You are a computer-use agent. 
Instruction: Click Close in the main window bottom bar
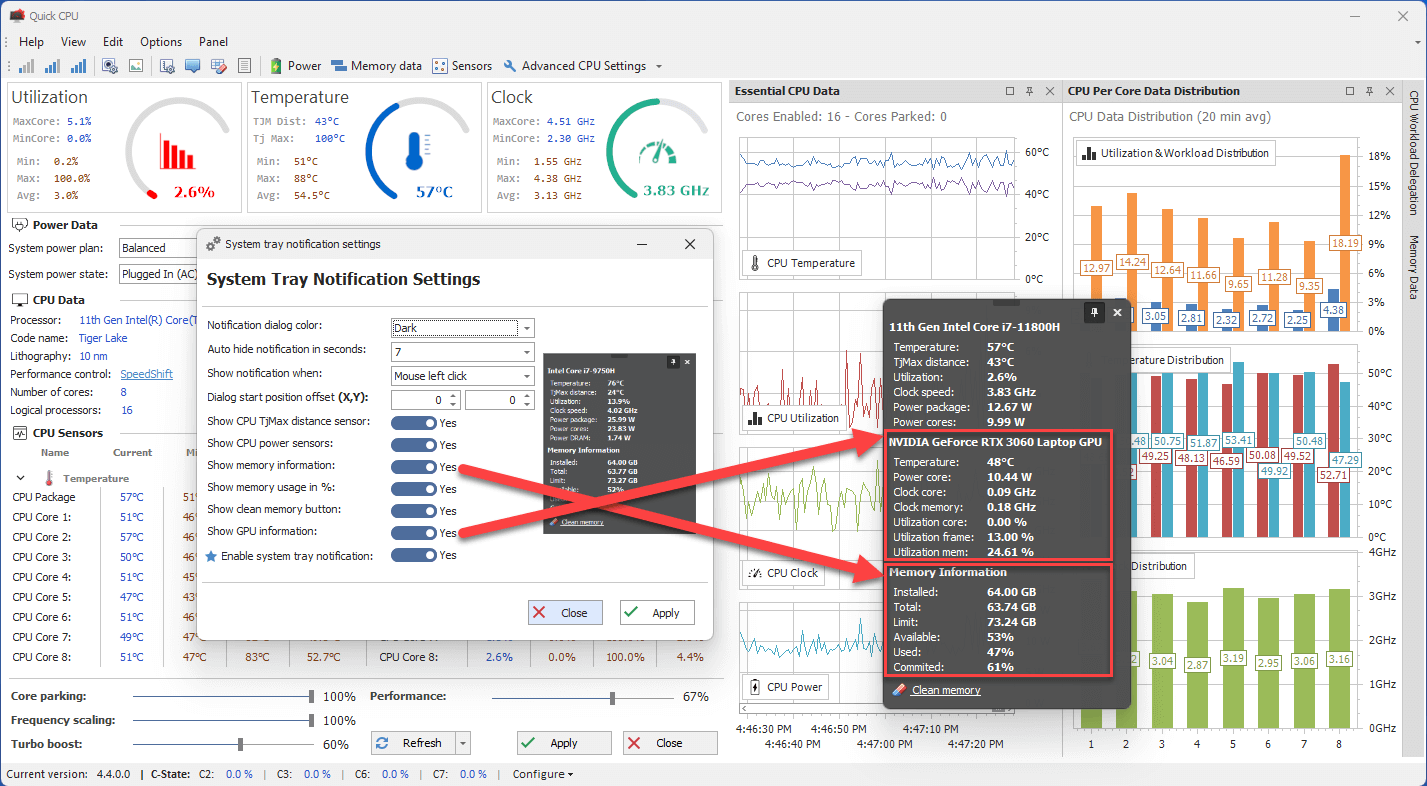(x=670, y=743)
